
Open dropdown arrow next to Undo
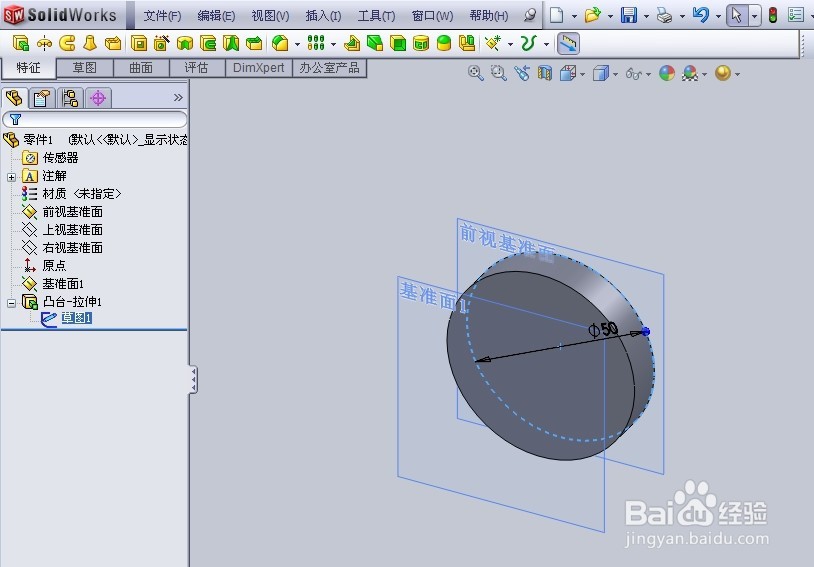(718, 16)
